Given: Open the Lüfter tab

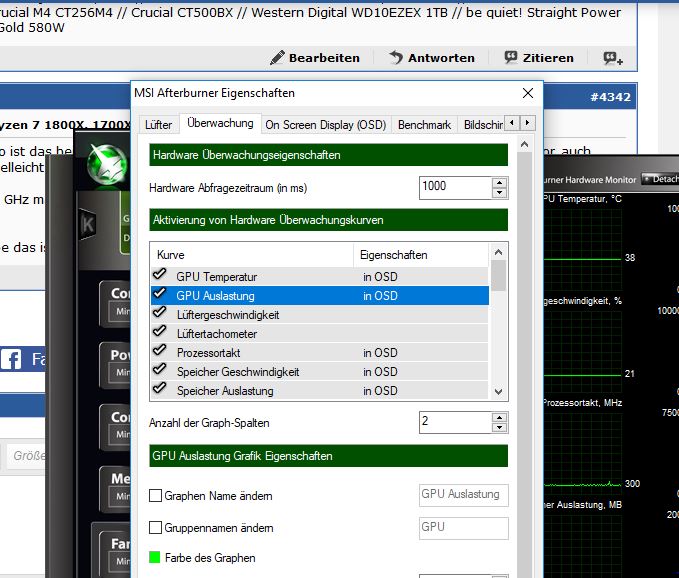Looking at the screenshot, I should 158,125.
